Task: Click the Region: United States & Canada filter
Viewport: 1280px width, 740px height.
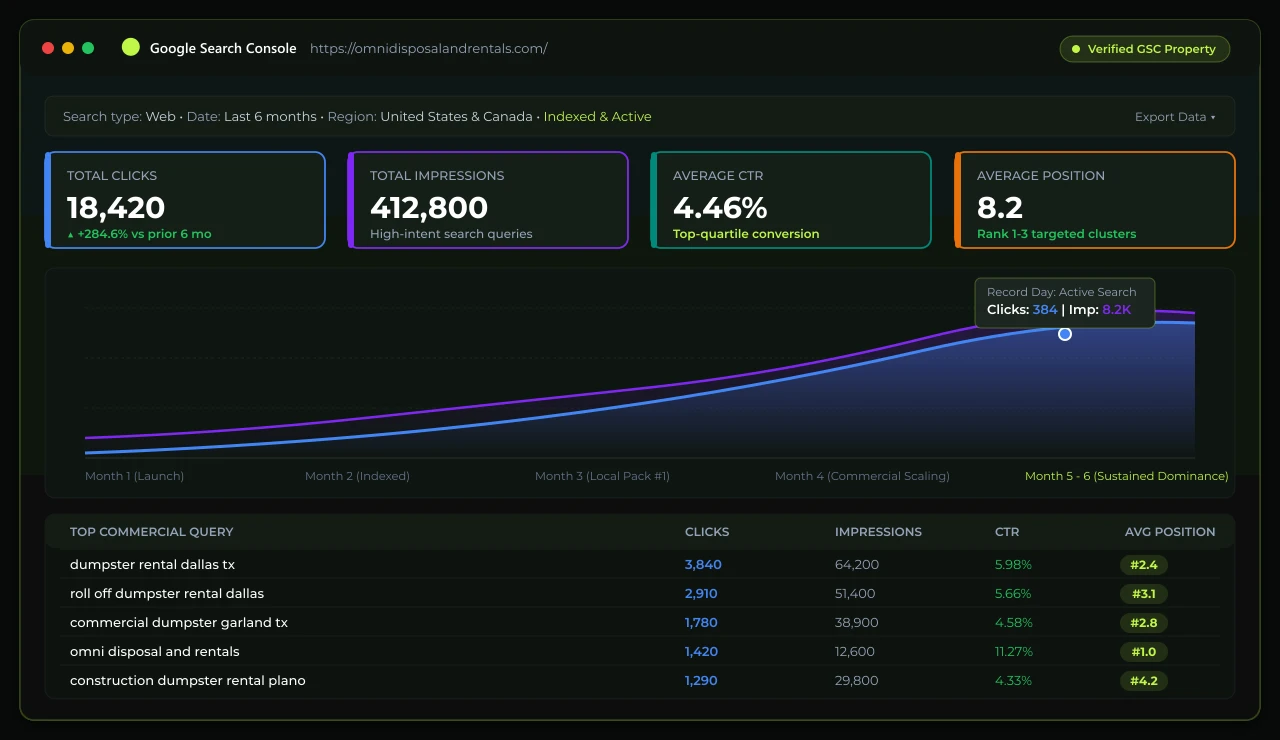Action: (430, 117)
